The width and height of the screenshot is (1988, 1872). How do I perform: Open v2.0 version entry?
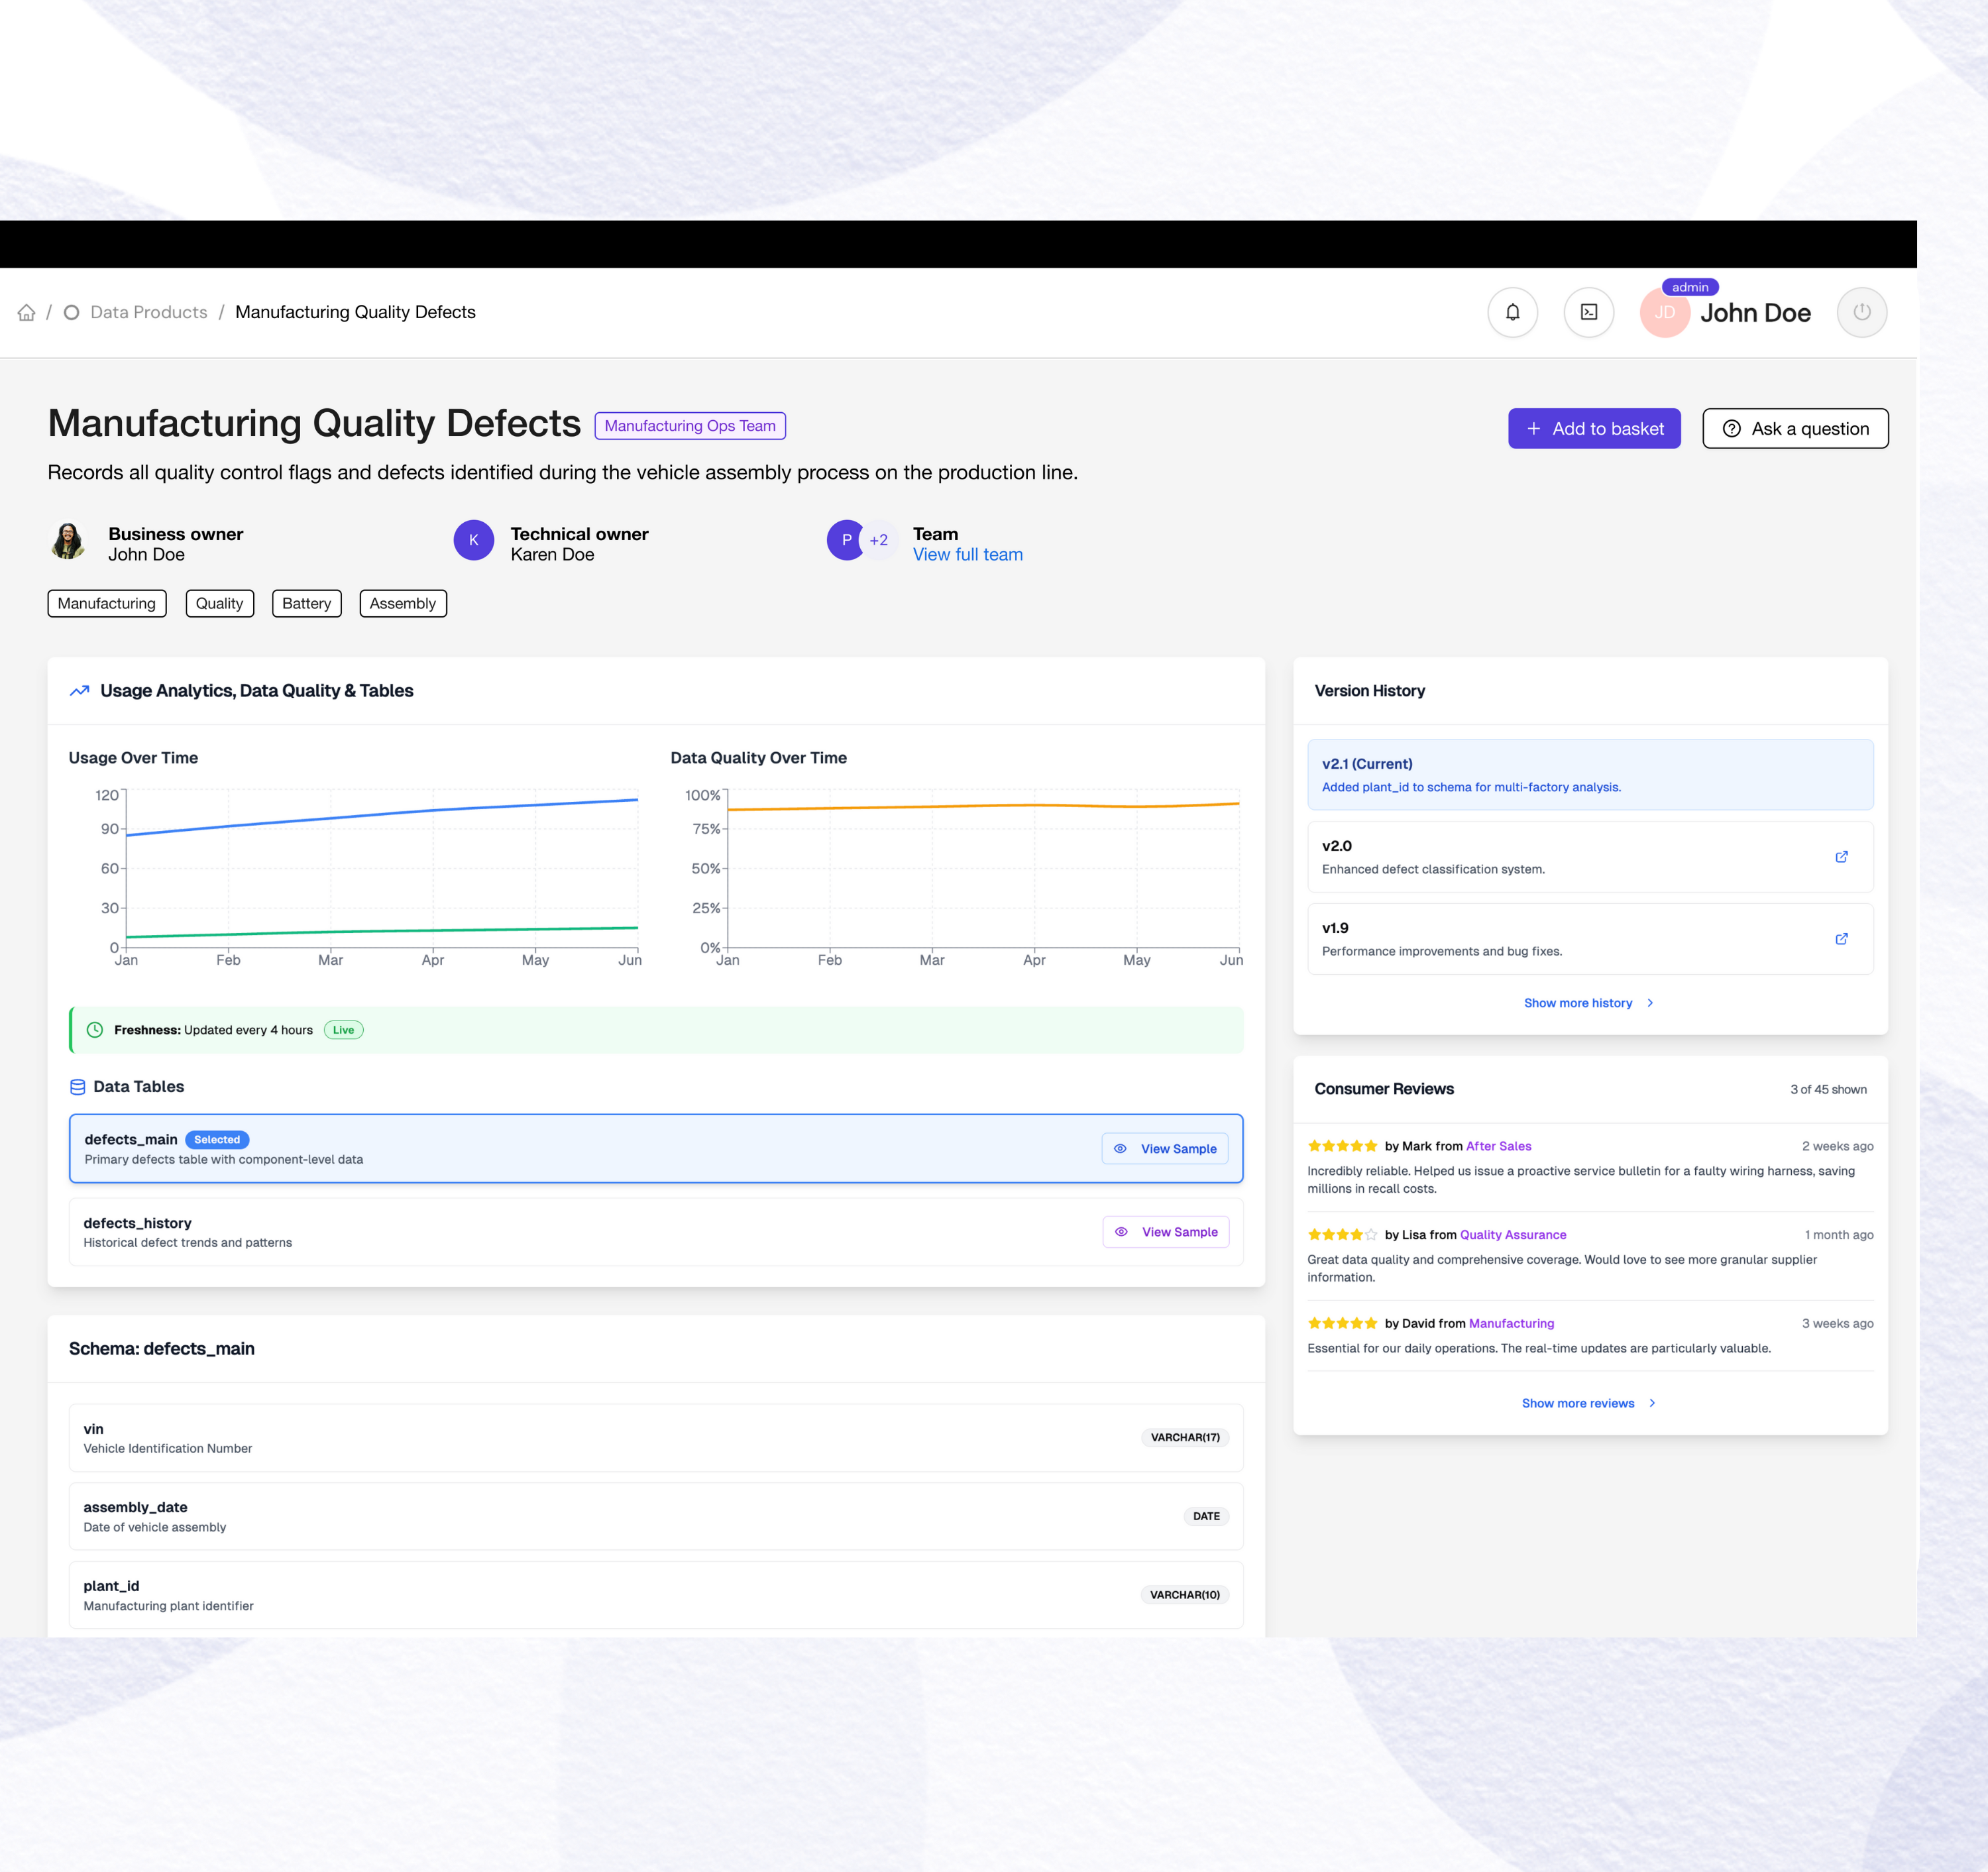click(1590, 857)
